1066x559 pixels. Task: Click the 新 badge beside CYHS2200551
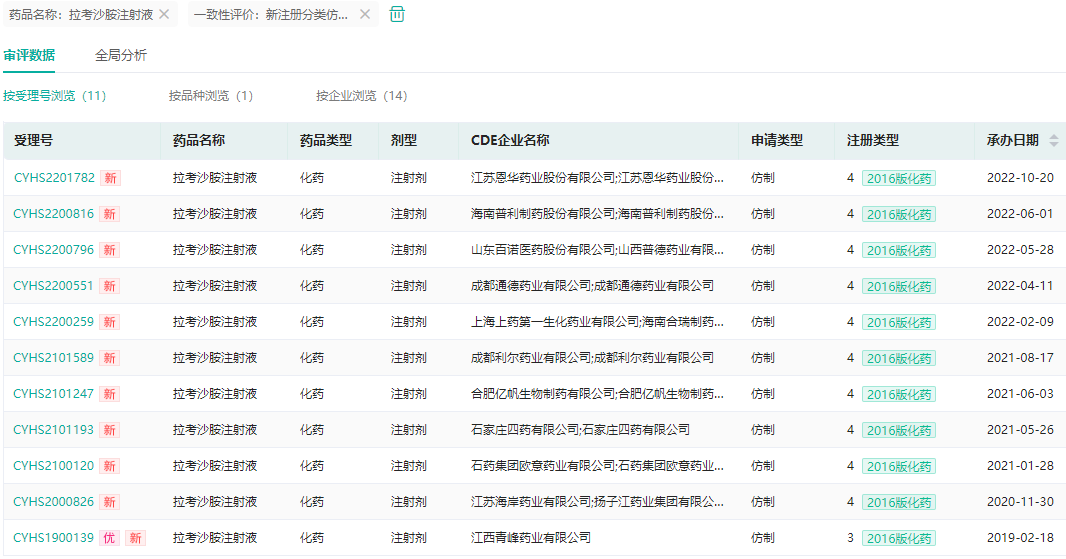[109, 286]
